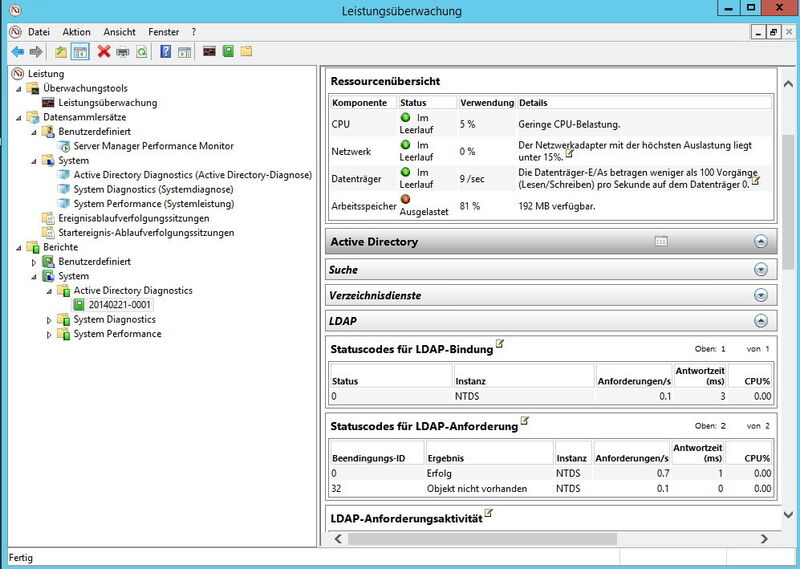Click '192 MB verfügbar.' details text

[x=557, y=206]
